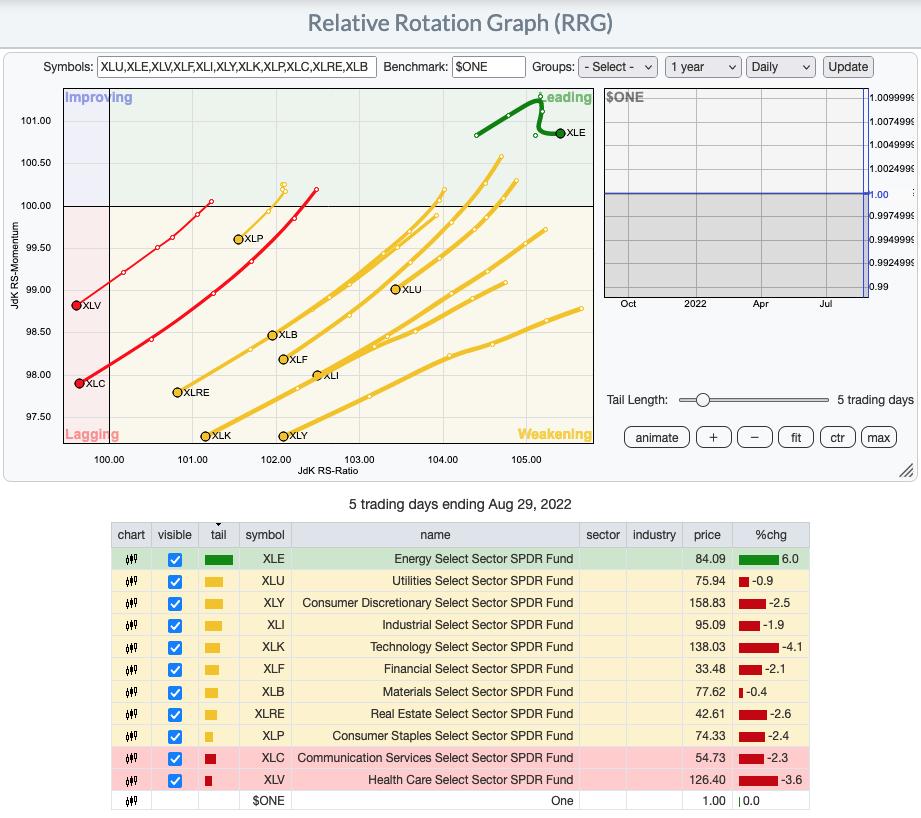Zoom in with the plus button
The image size is (921, 818).
pos(714,437)
